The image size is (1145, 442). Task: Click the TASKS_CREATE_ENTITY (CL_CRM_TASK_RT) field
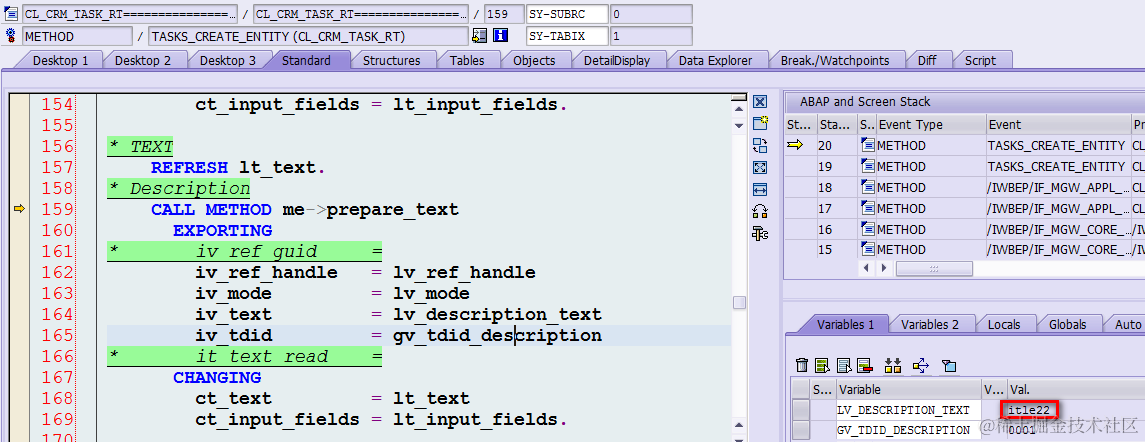(308, 35)
